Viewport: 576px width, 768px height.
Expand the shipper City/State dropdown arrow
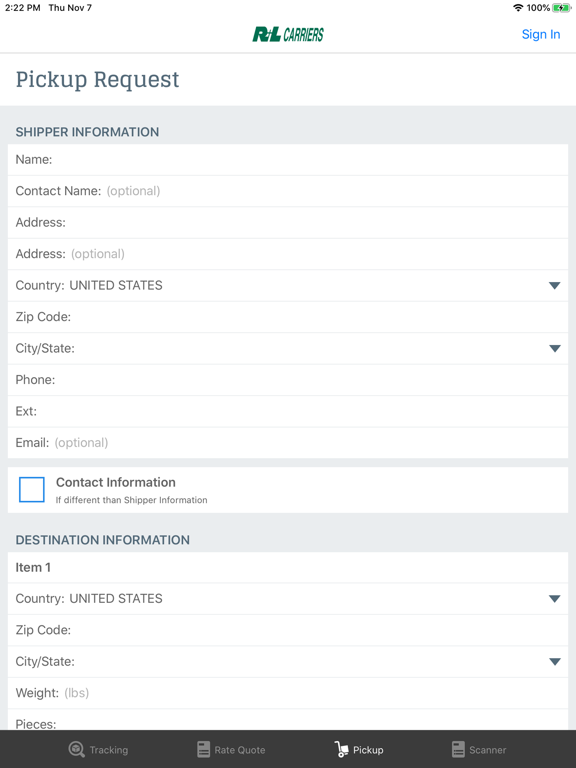(554, 348)
